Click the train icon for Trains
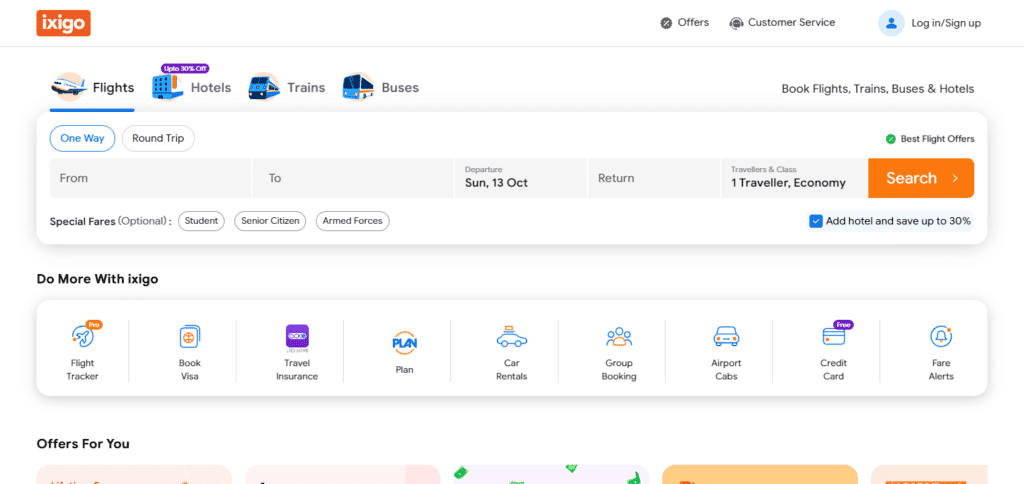Image resolution: width=1024 pixels, height=484 pixels. coord(264,87)
